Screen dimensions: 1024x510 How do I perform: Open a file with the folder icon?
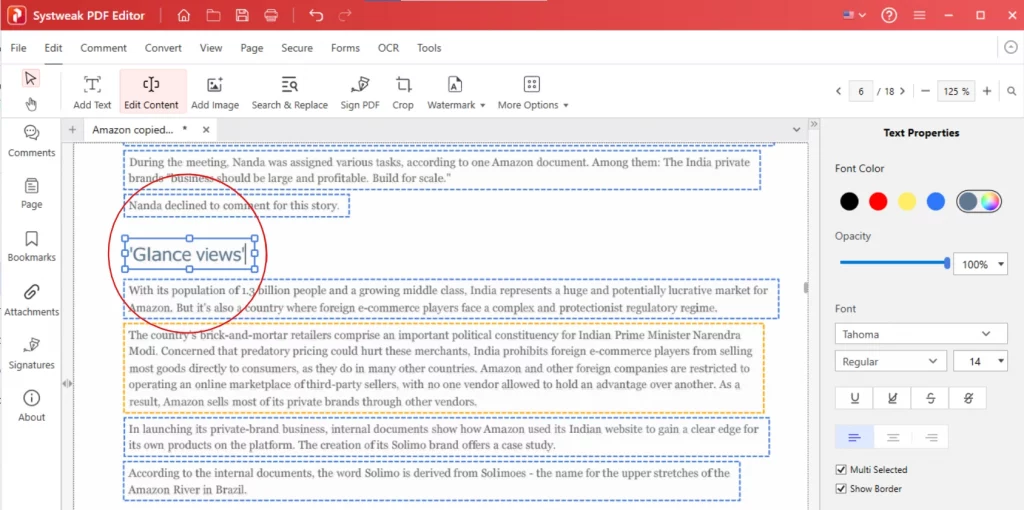pos(213,16)
